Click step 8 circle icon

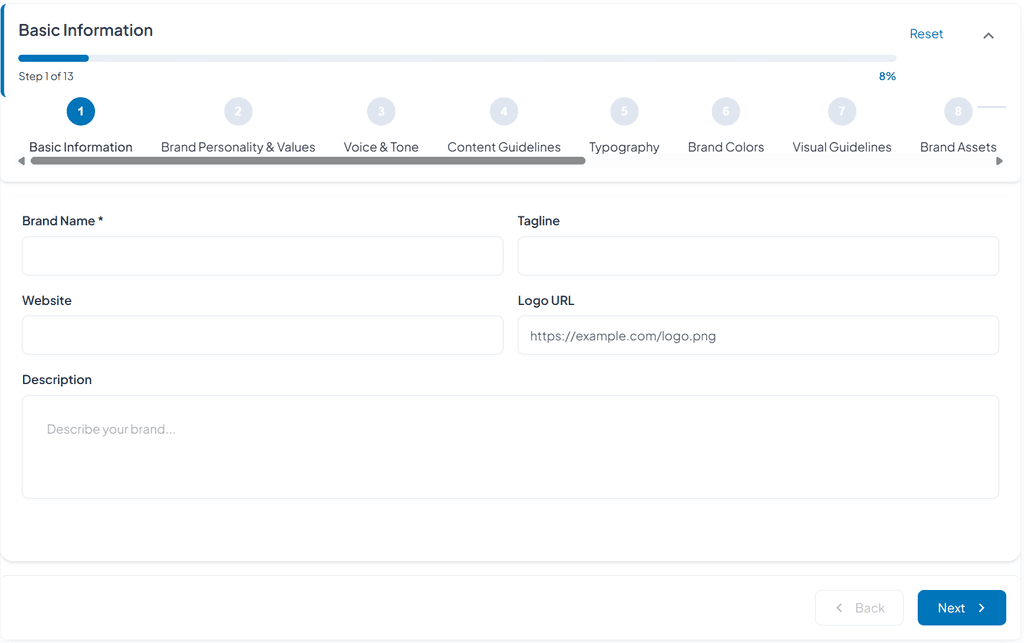[958, 112]
